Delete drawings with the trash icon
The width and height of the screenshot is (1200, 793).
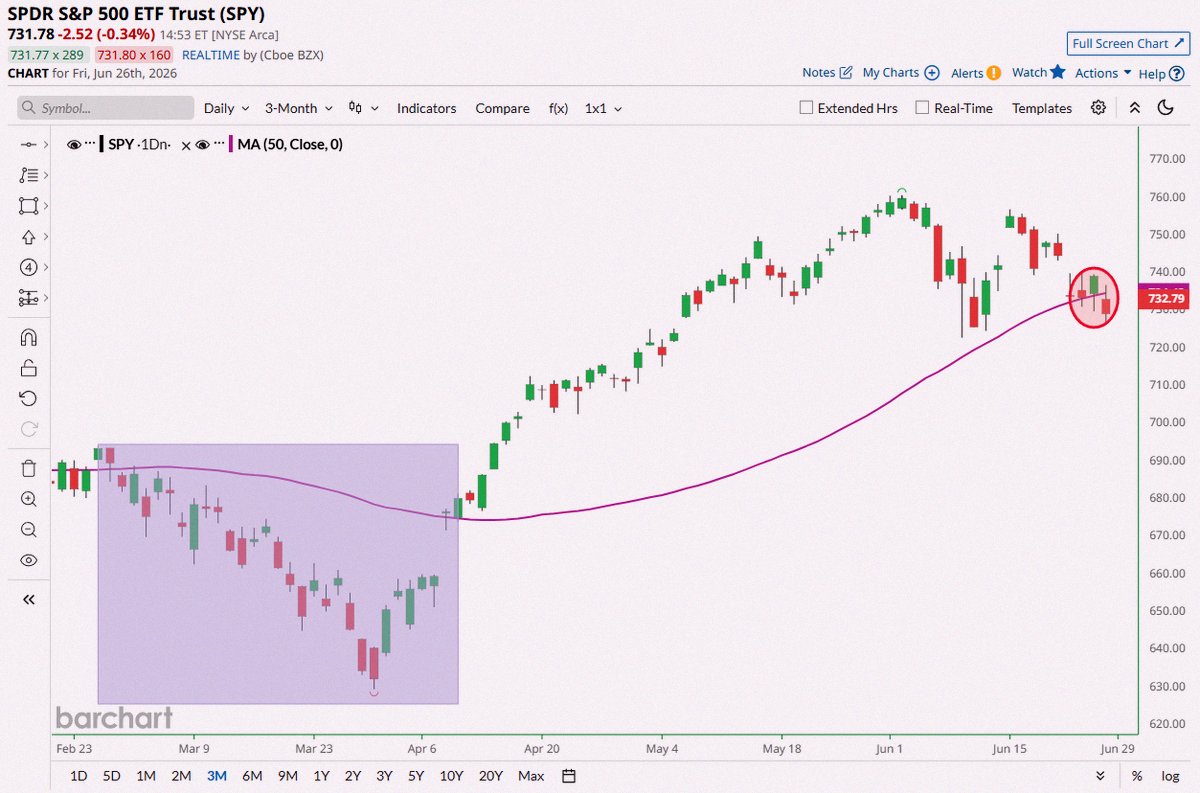point(28,468)
